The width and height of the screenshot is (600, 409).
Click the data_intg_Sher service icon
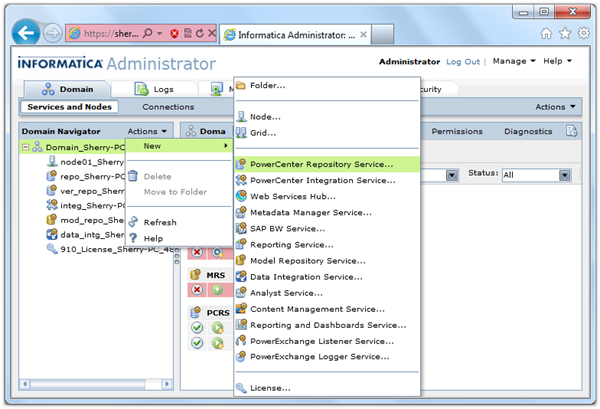52,234
